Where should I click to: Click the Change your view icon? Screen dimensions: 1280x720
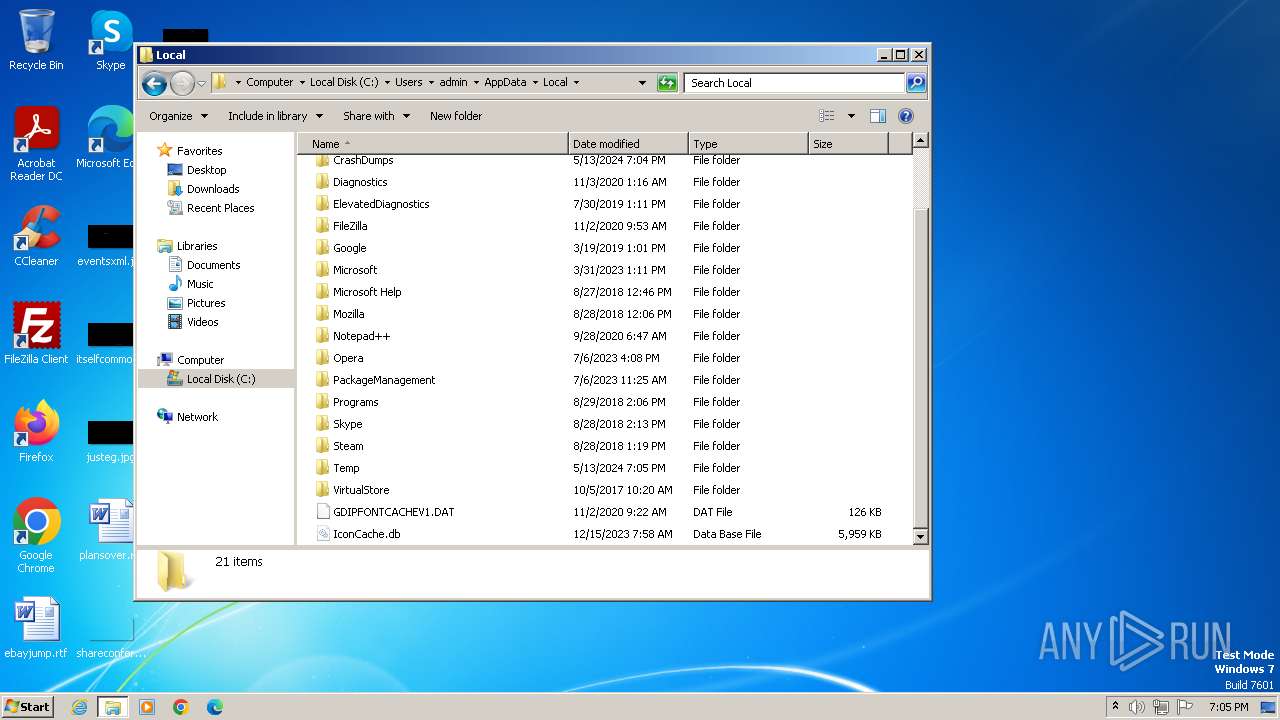826,116
